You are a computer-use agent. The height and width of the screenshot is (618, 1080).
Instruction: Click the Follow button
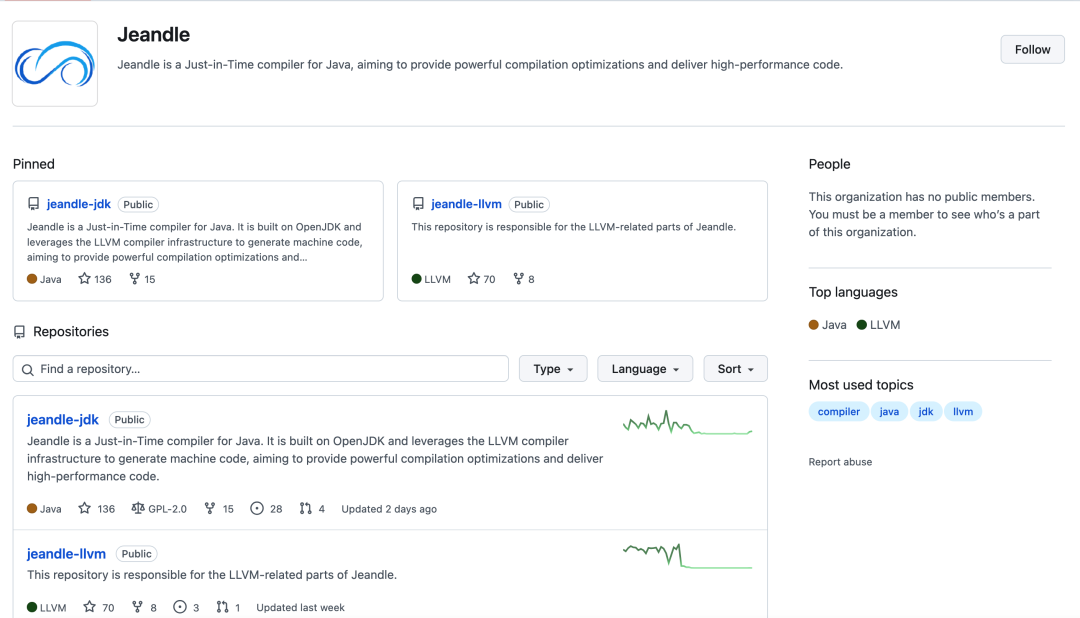click(1032, 48)
